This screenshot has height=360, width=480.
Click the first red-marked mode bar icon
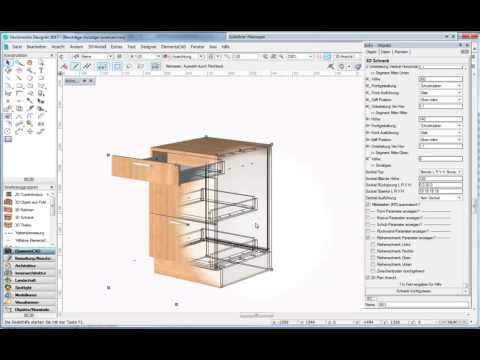(64, 67)
